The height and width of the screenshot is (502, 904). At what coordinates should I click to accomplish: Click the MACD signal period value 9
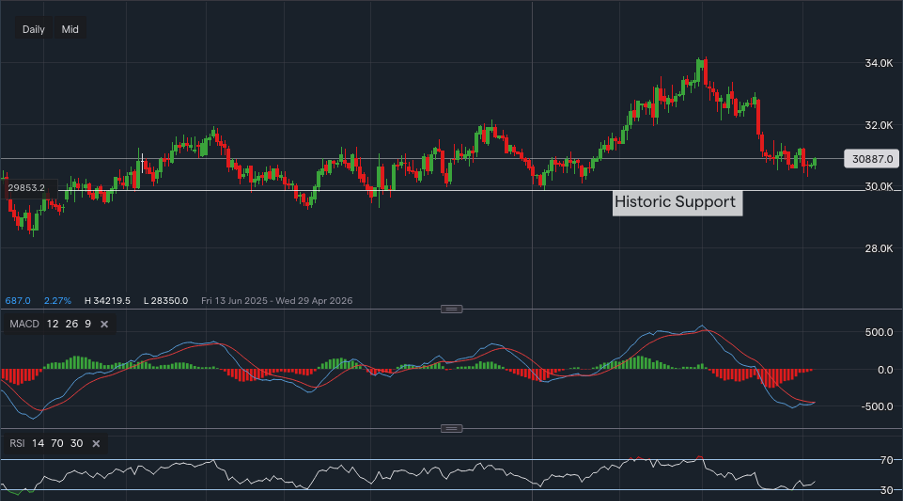(87, 324)
